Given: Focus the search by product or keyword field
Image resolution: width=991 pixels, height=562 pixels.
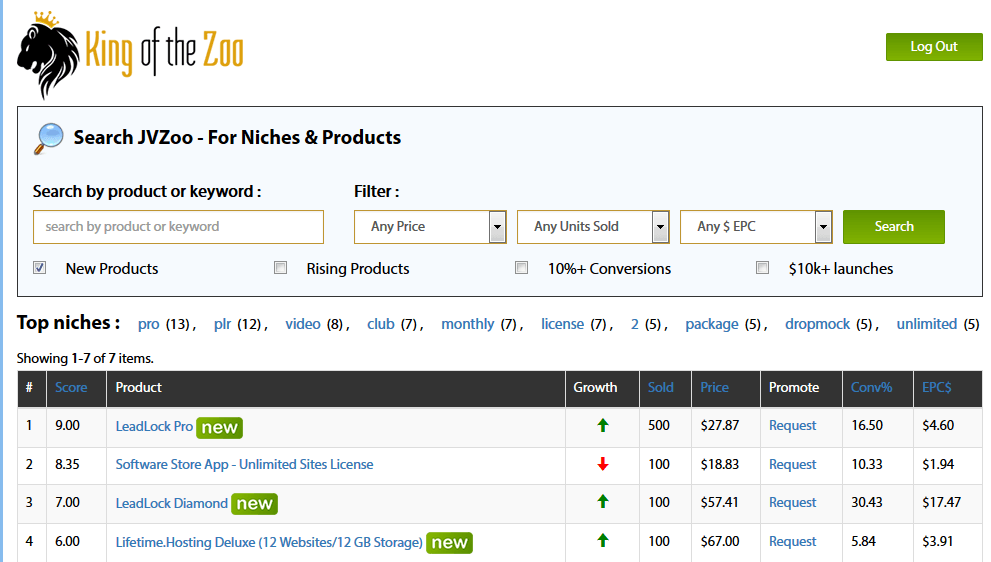Looking at the screenshot, I should [178, 227].
